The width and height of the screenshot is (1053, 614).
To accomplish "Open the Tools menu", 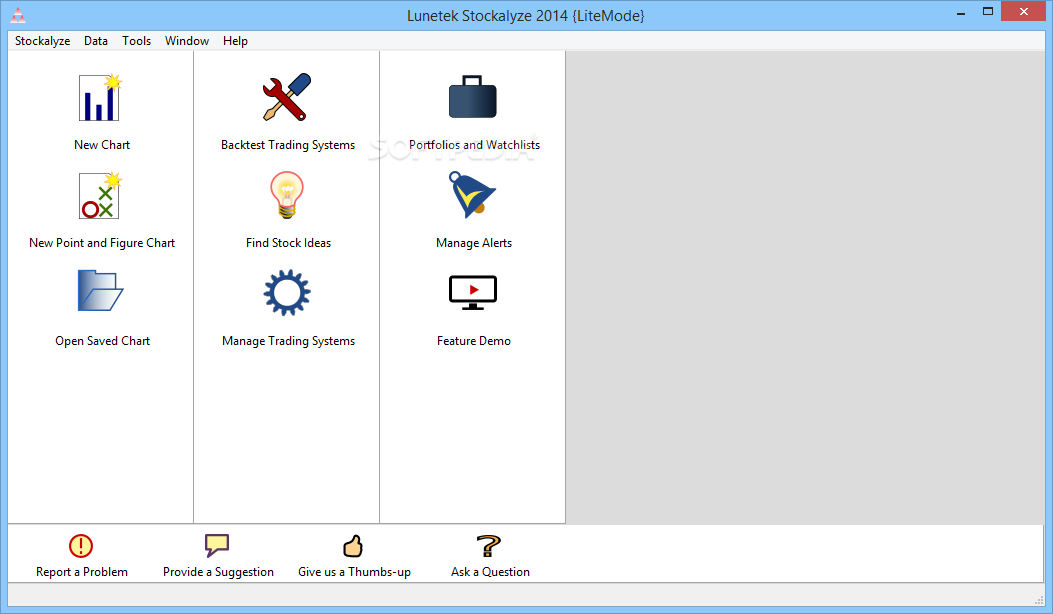I will 136,41.
